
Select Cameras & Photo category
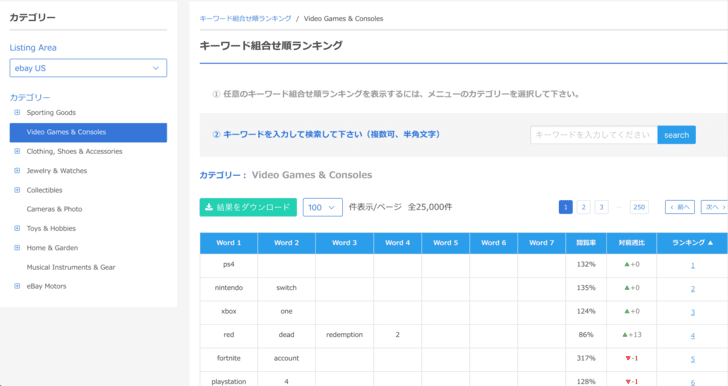(54, 209)
